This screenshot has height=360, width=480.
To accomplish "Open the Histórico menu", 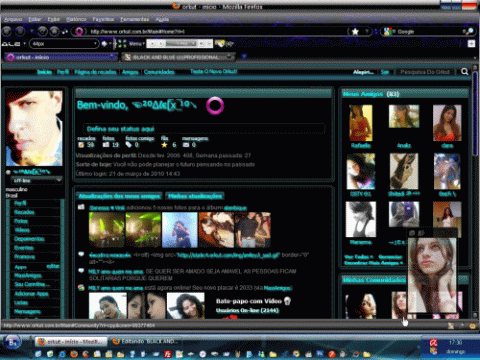I will pos(76,19).
